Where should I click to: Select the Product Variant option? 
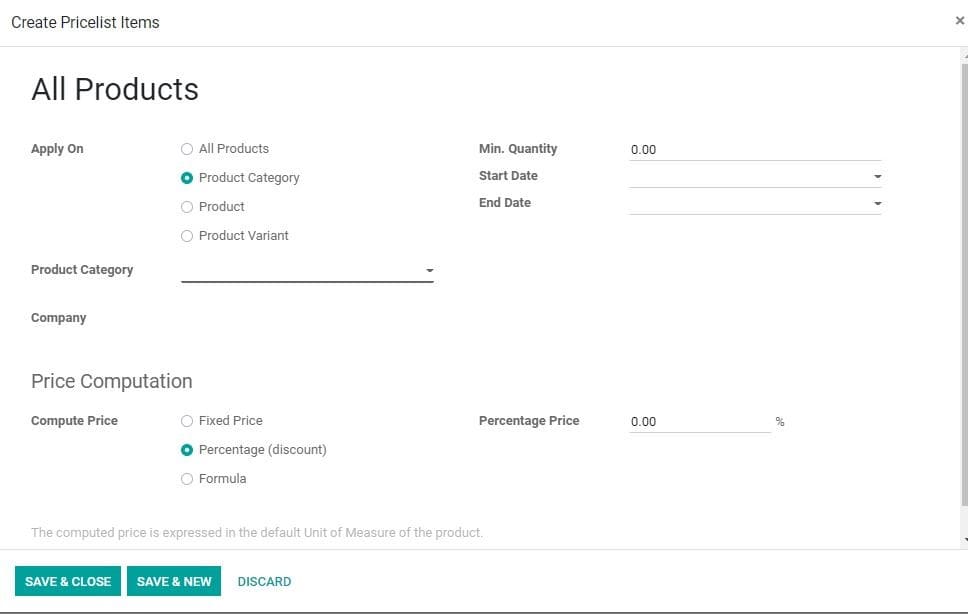[187, 236]
